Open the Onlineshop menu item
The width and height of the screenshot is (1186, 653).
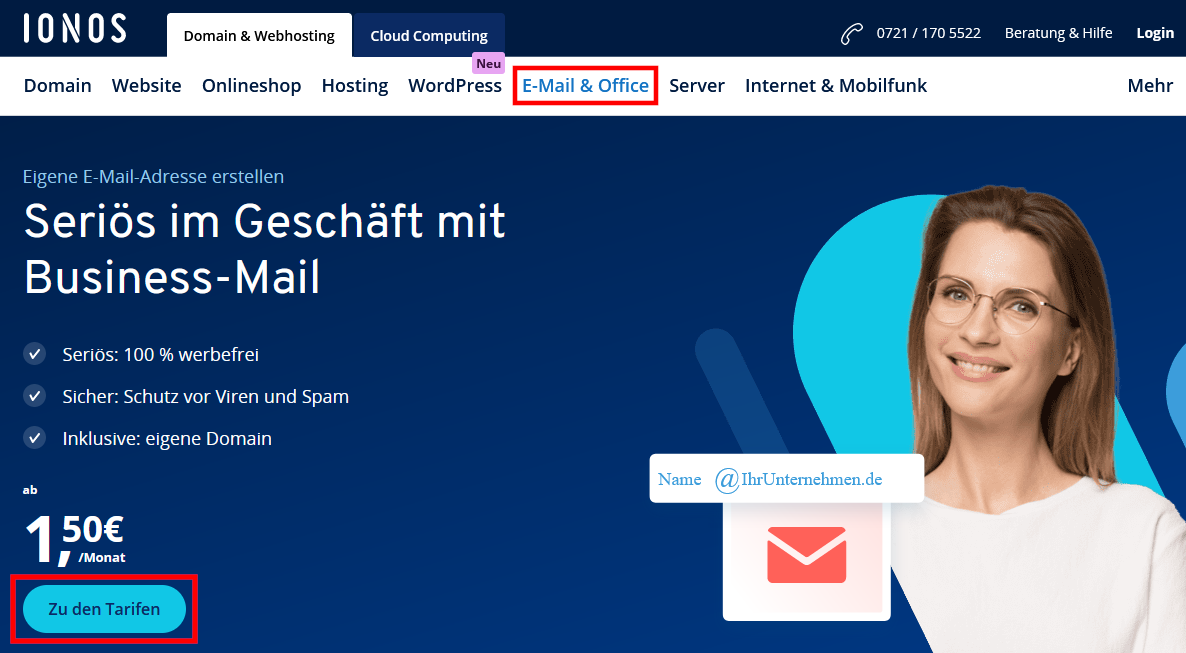click(x=251, y=86)
